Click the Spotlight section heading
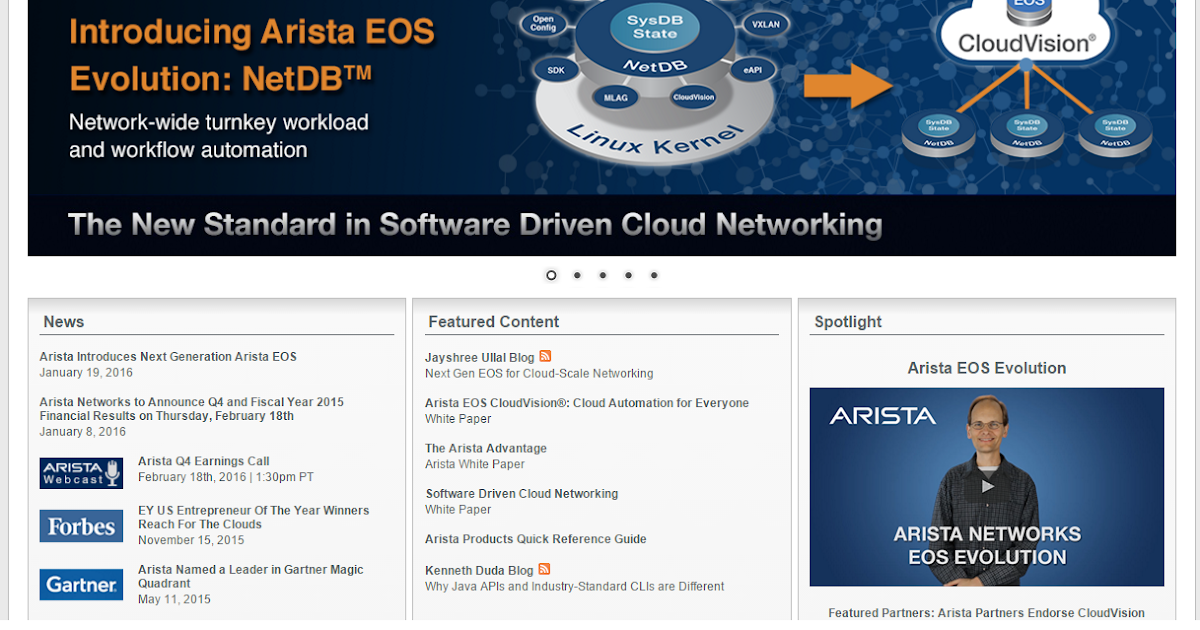This screenshot has height=630, width=1200. (x=848, y=322)
